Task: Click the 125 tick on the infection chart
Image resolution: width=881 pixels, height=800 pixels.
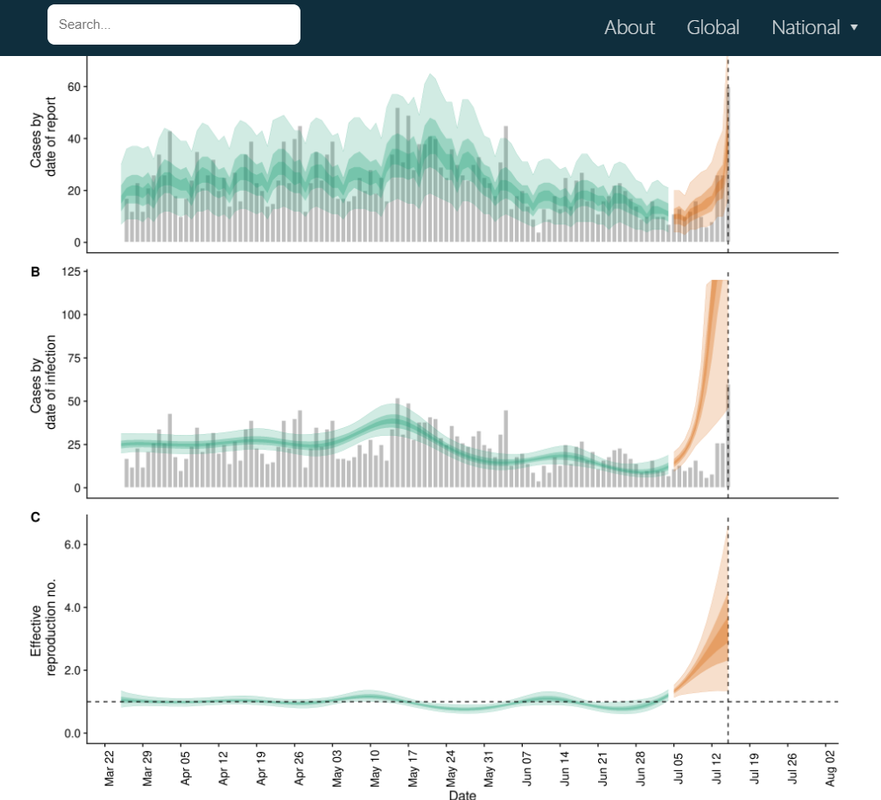Action: tap(71, 272)
